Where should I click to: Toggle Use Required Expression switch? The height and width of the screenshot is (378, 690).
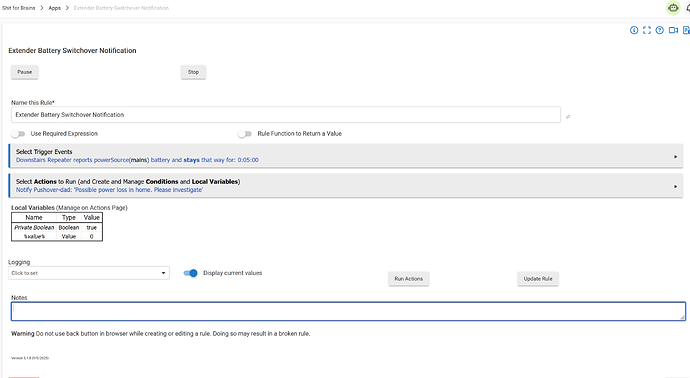click(x=18, y=134)
